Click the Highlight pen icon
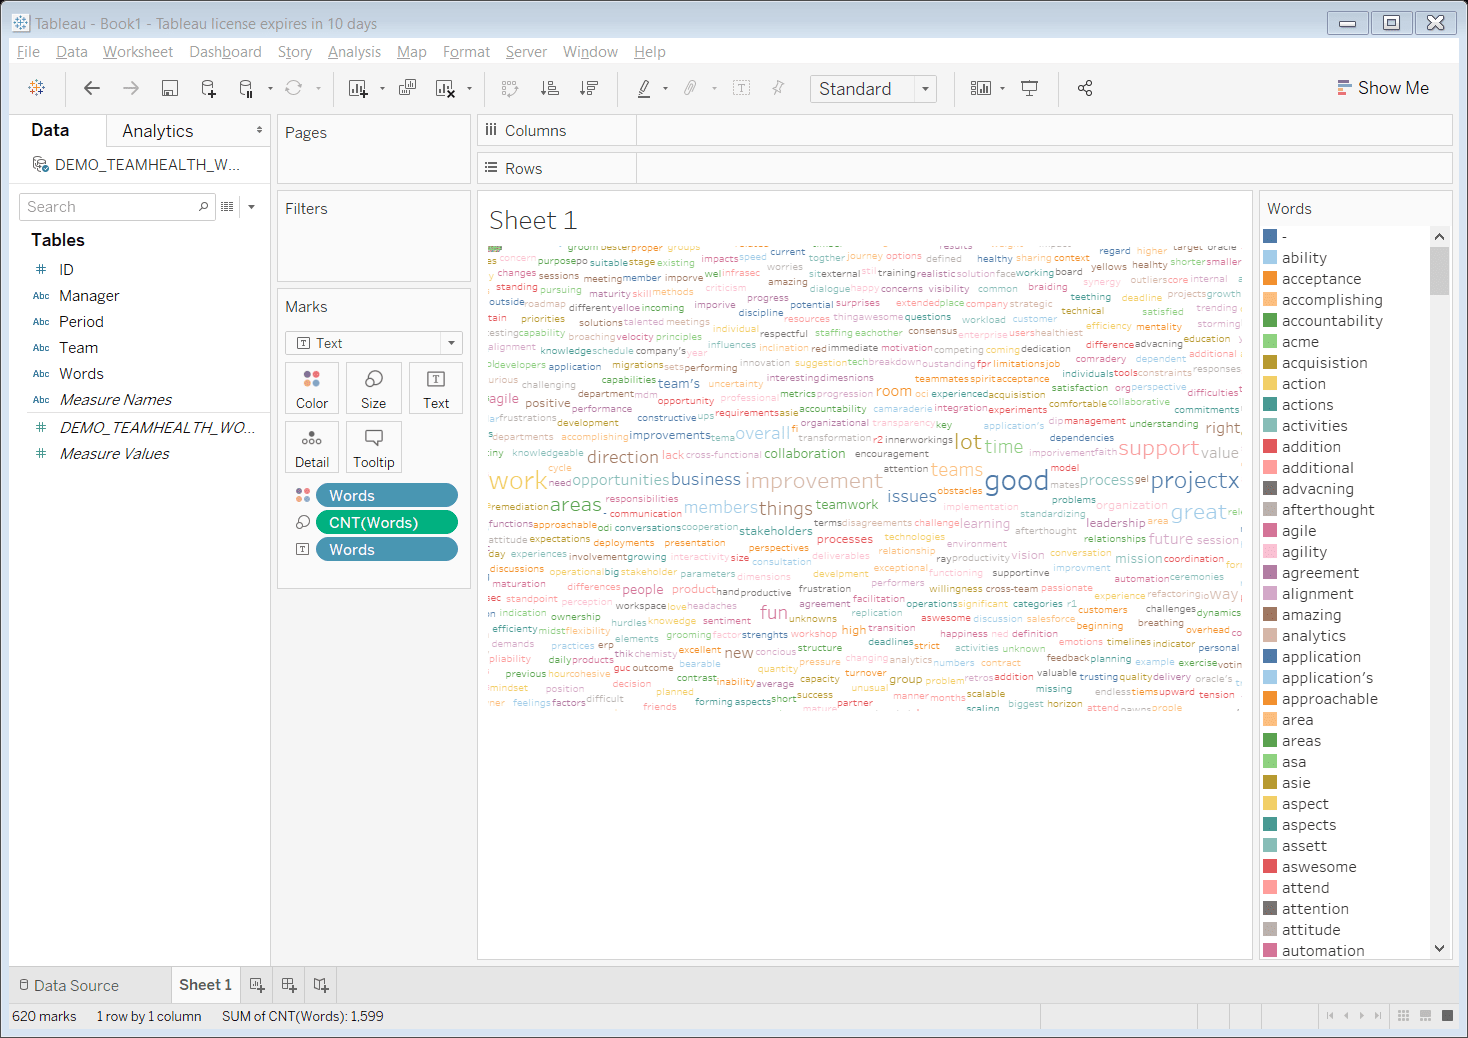Image resolution: width=1468 pixels, height=1038 pixels. [x=644, y=88]
